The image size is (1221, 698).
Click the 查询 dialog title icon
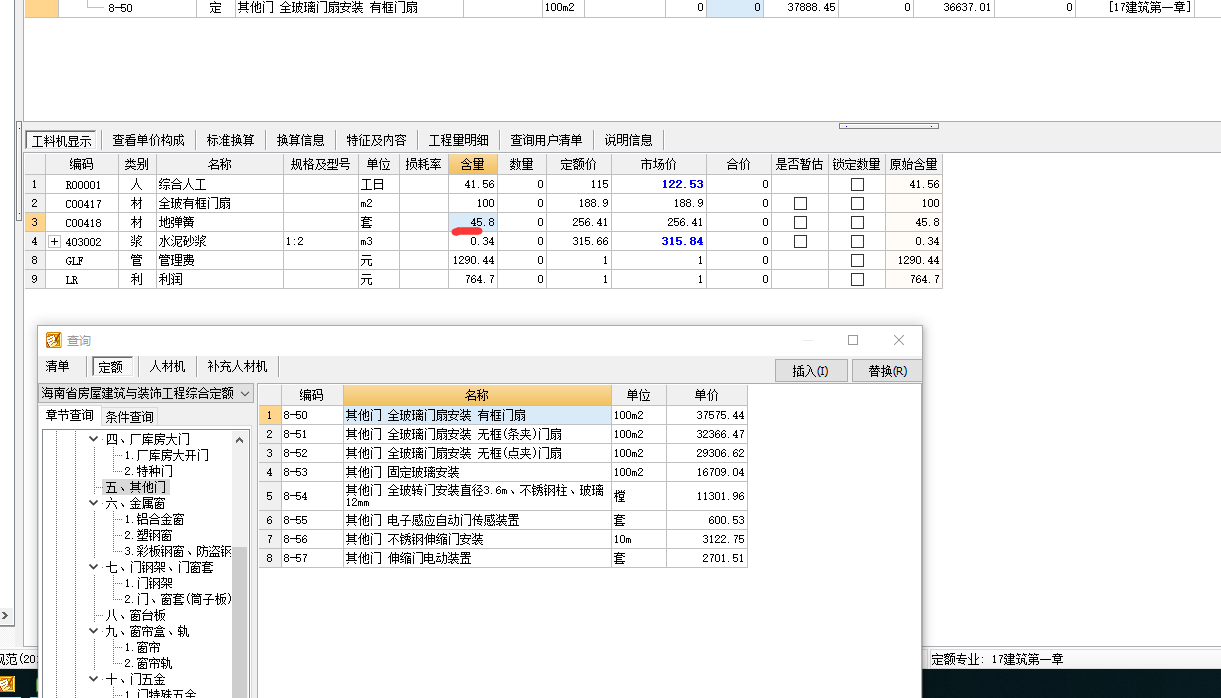pos(53,341)
